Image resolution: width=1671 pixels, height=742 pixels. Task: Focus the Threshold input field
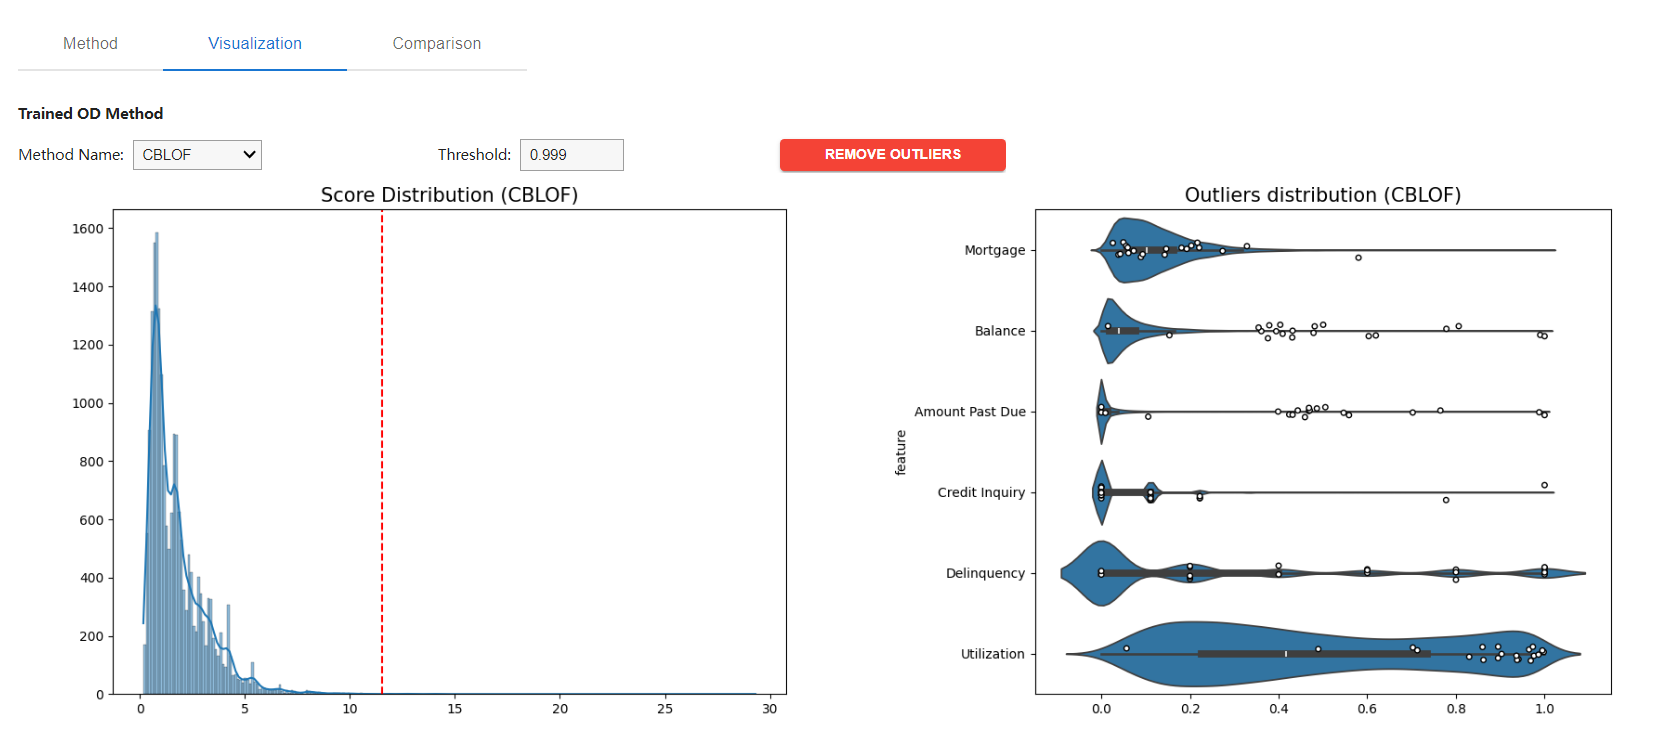click(571, 155)
